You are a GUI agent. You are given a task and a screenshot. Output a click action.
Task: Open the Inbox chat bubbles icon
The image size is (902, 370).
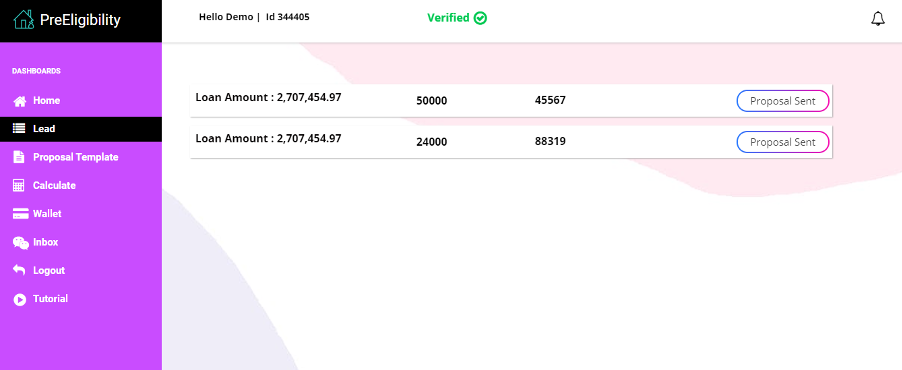[x=21, y=243]
